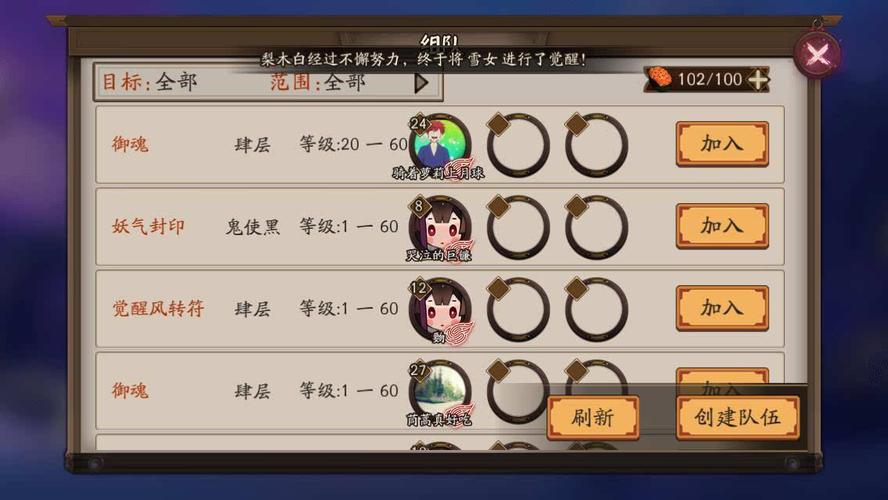View the level 24 leader avatar in 御魂 row
The image size is (888, 500).
tap(440, 144)
